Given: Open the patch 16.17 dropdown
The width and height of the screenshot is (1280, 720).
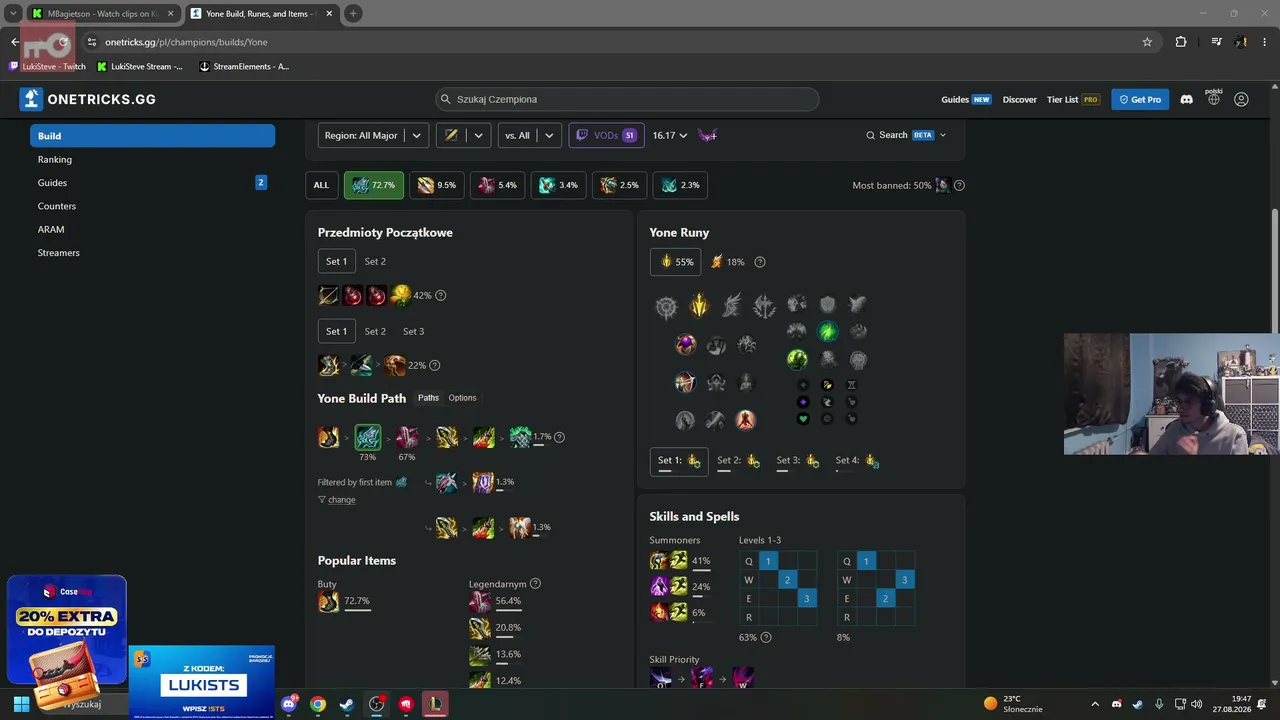Looking at the screenshot, I should pyautogui.click(x=670, y=135).
